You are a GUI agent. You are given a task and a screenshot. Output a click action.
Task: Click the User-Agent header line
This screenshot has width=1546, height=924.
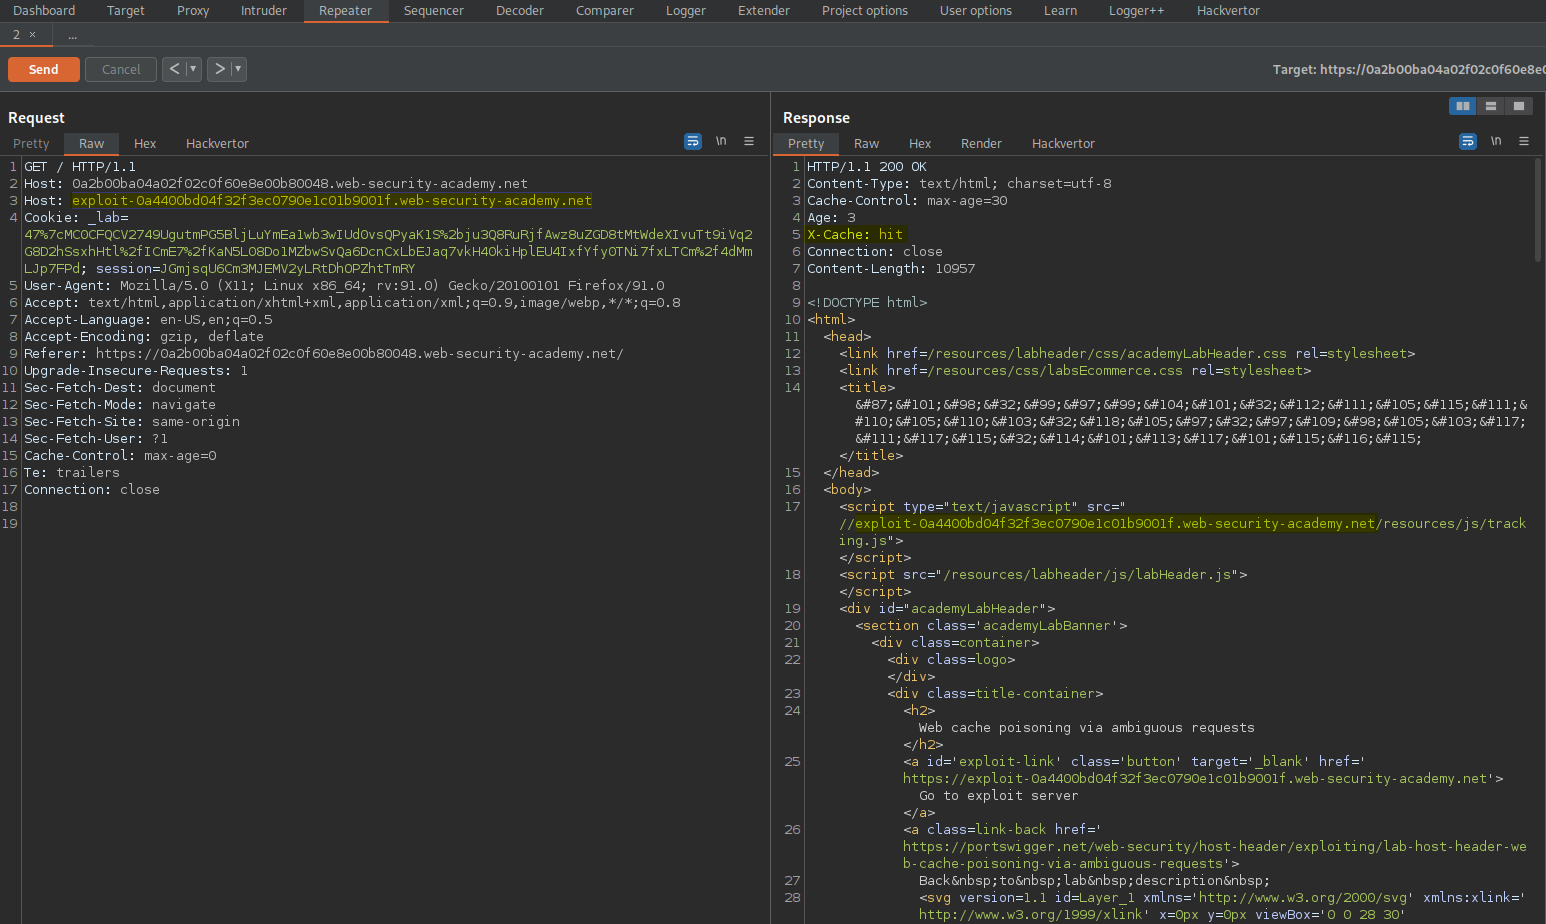click(344, 285)
